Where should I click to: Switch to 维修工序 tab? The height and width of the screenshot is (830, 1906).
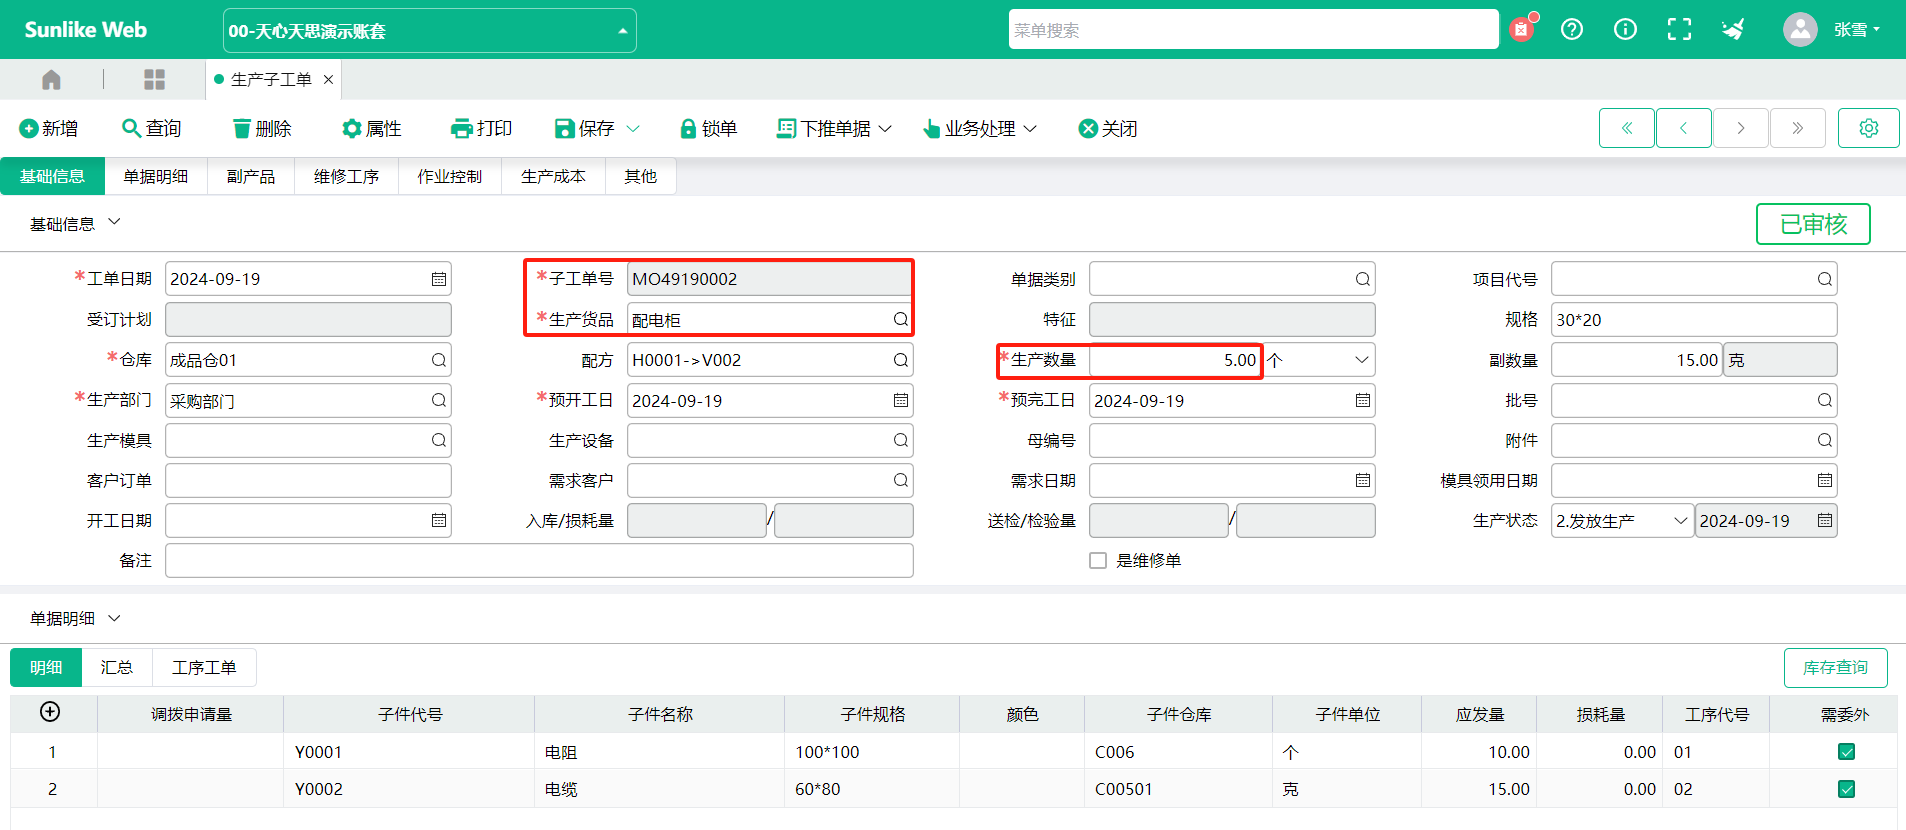click(x=346, y=176)
